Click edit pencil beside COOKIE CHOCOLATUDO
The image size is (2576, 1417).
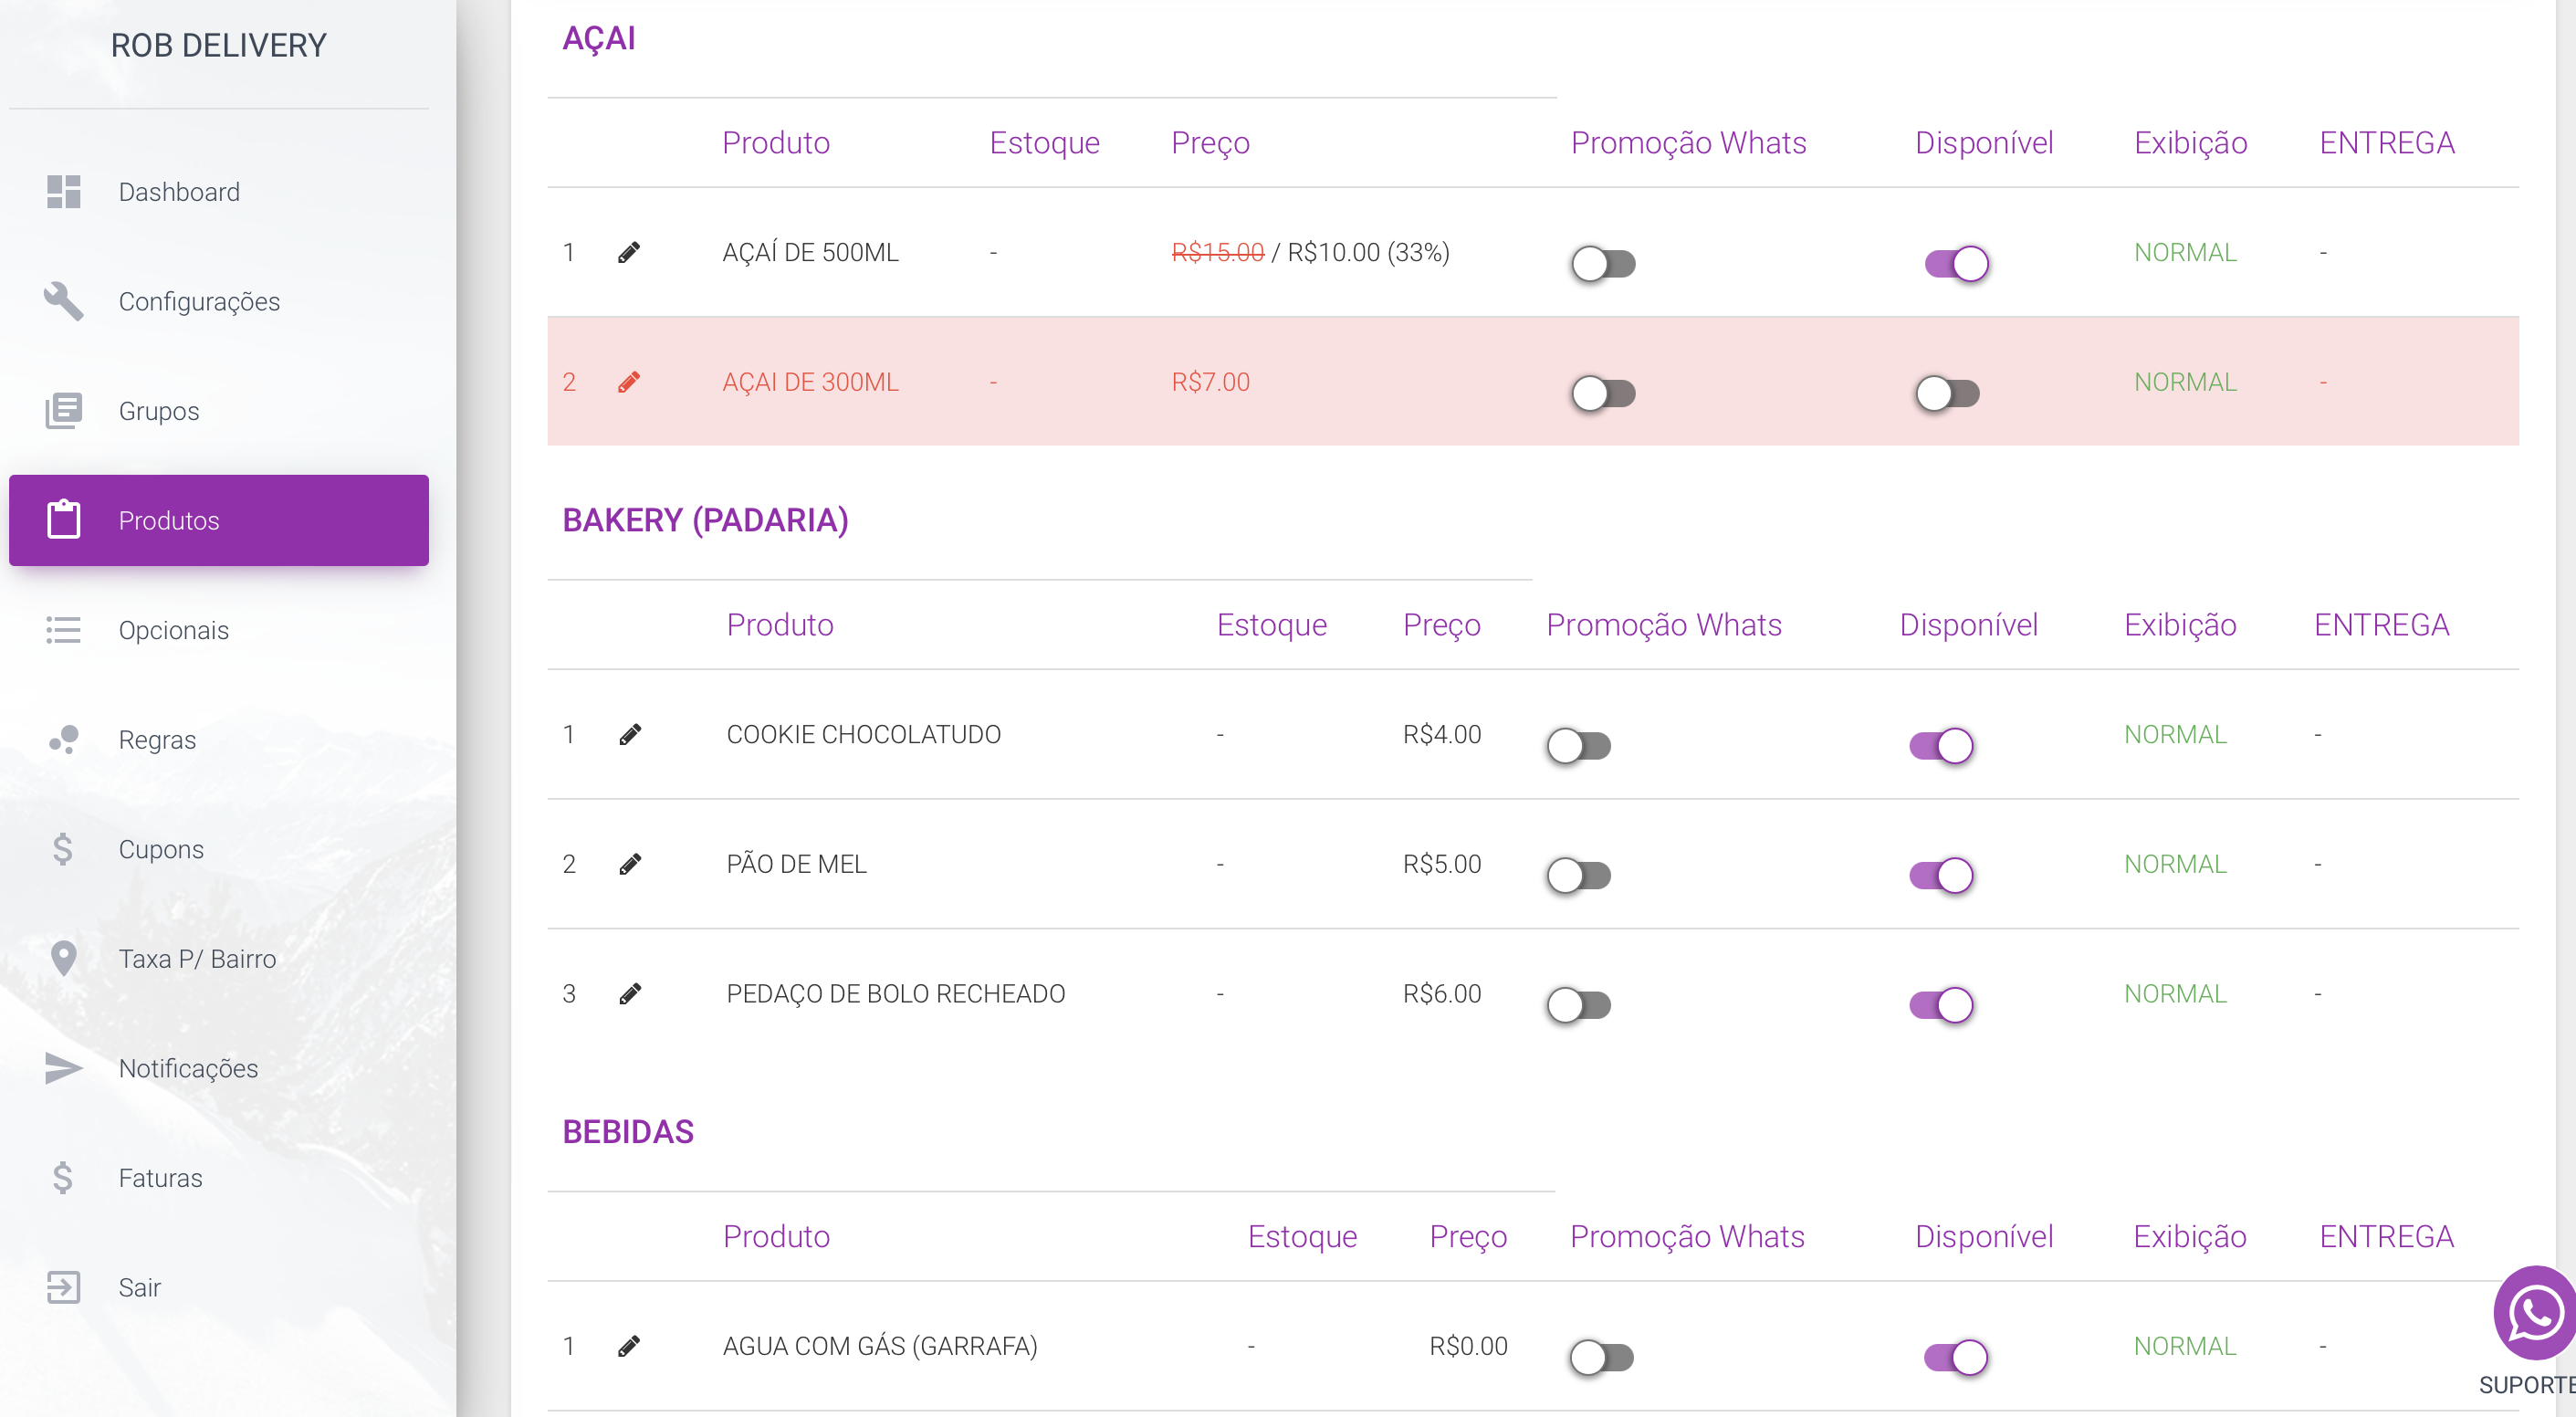[x=630, y=735]
